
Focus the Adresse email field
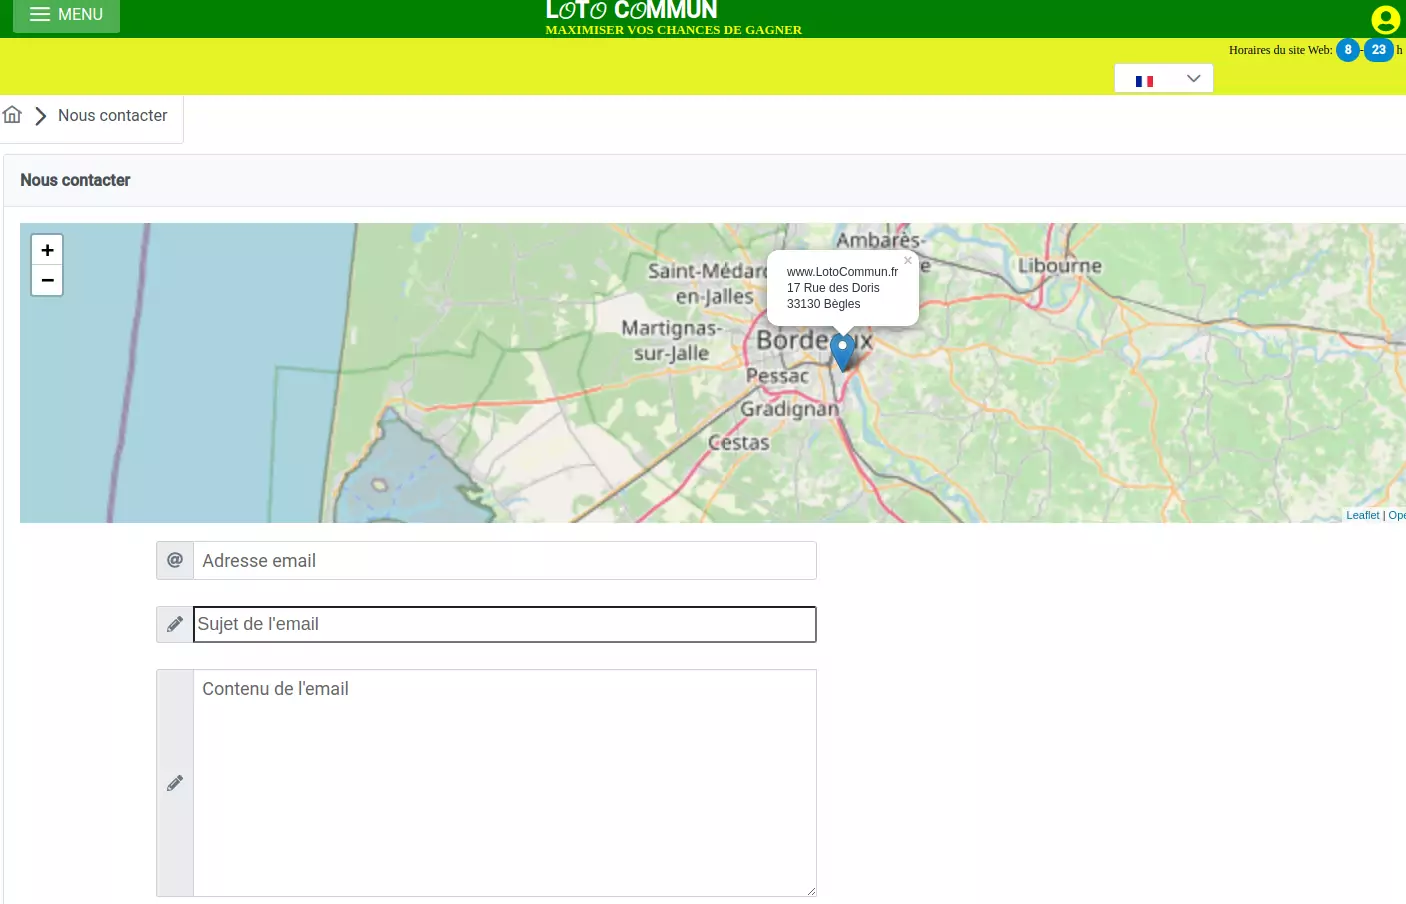(505, 560)
